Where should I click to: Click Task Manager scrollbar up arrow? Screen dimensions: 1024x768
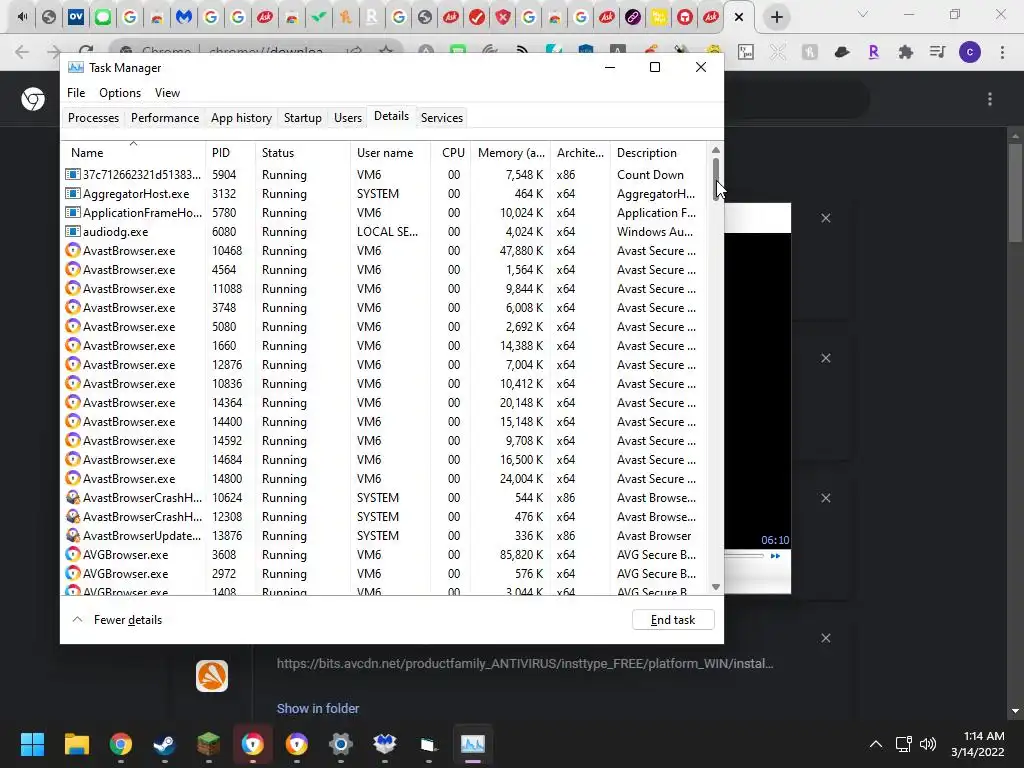pos(716,150)
